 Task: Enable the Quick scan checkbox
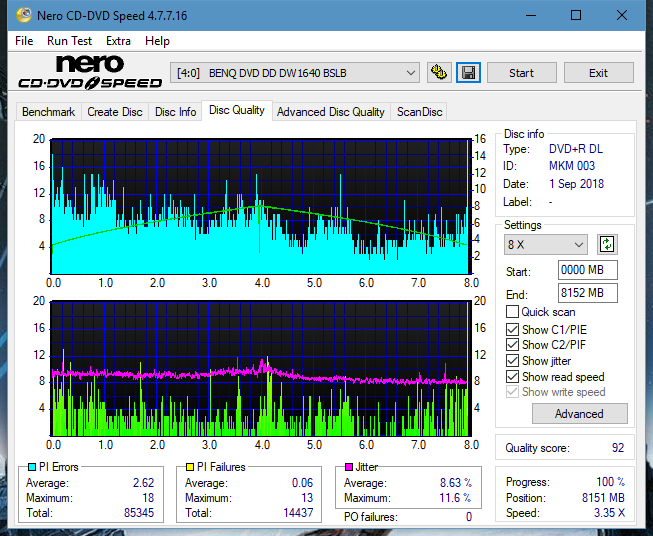point(512,312)
